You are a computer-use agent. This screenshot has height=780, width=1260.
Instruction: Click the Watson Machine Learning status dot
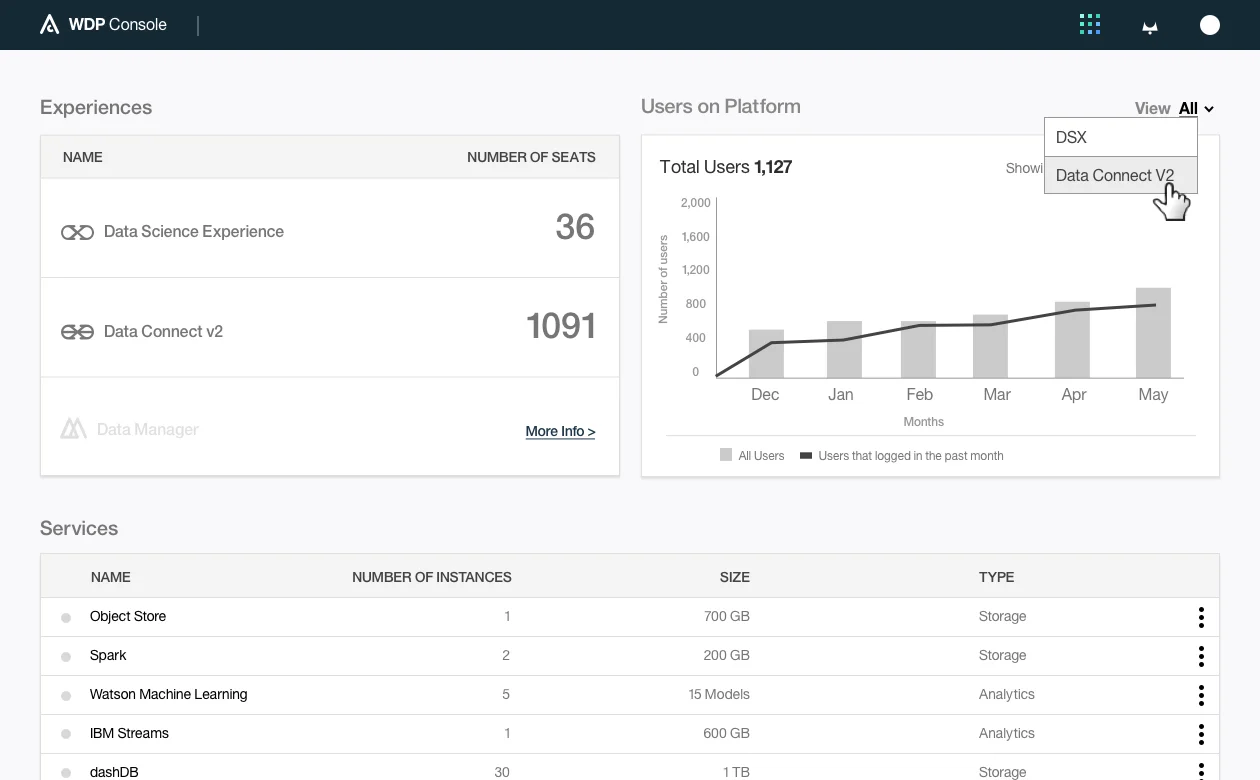(x=66, y=696)
